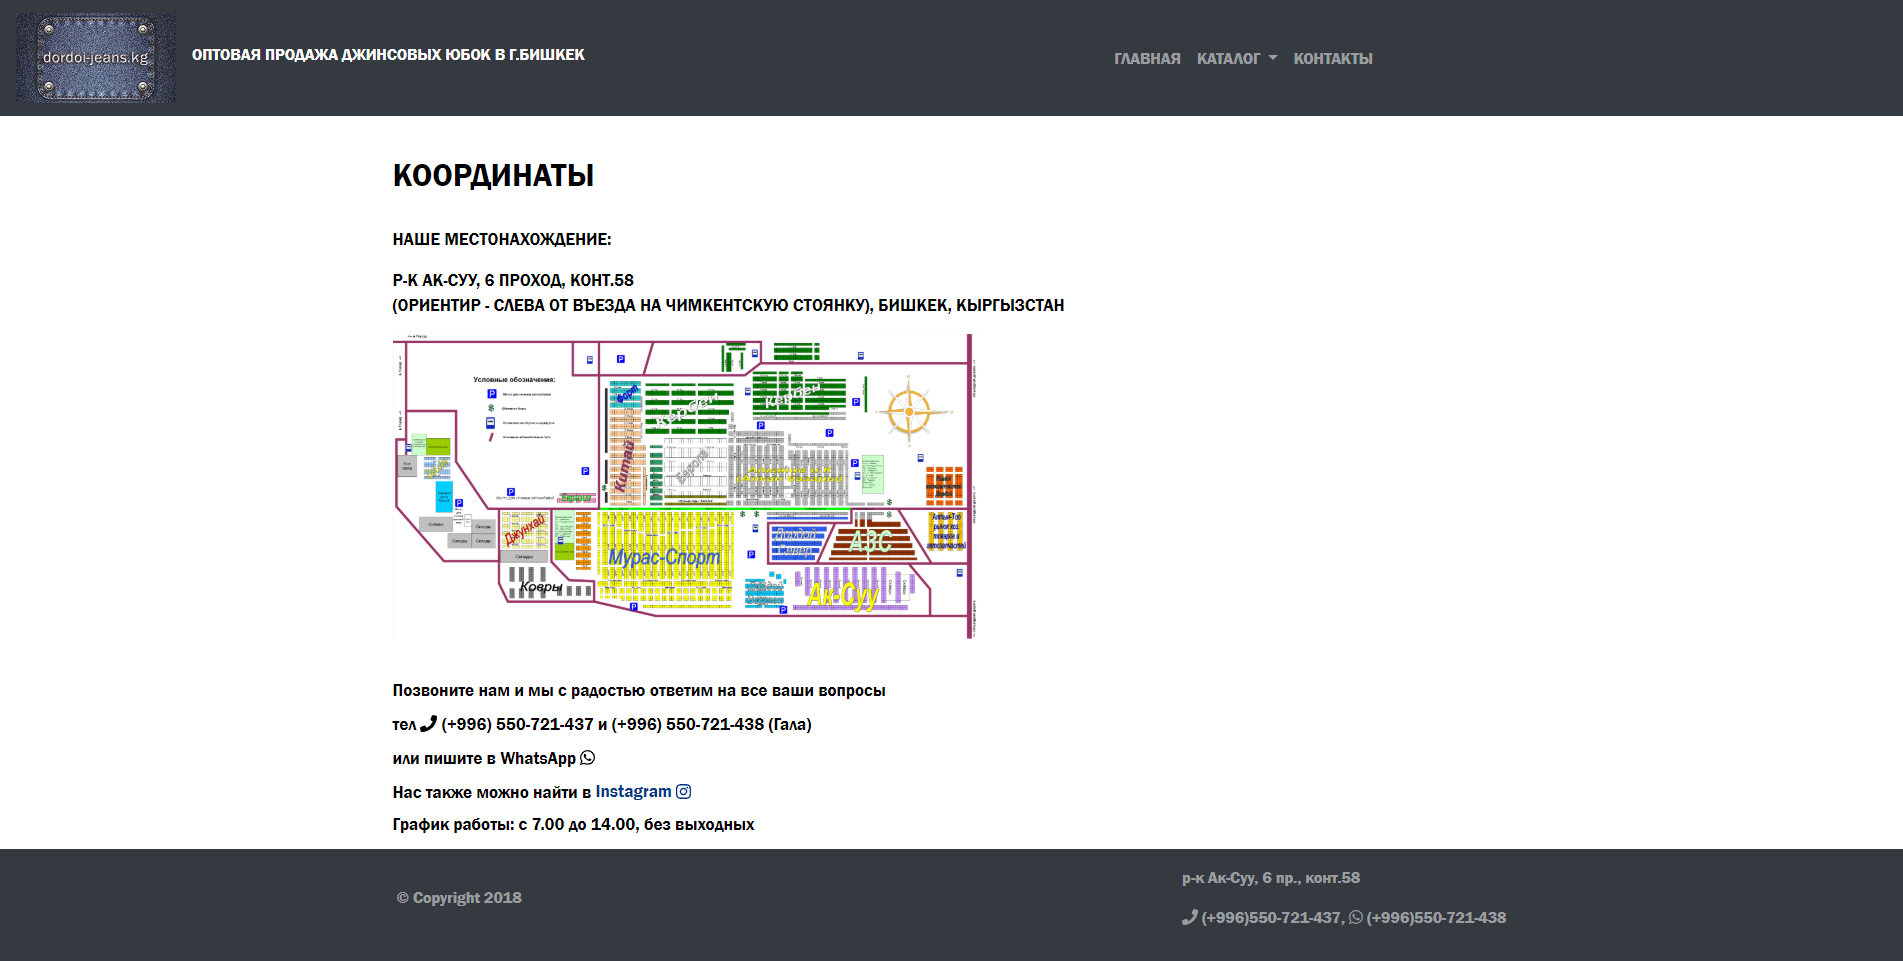The width and height of the screenshot is (1903, 961).
Task: Click the parking icon in the map legend
Action: pyautogui.click(x=491, y=394)
